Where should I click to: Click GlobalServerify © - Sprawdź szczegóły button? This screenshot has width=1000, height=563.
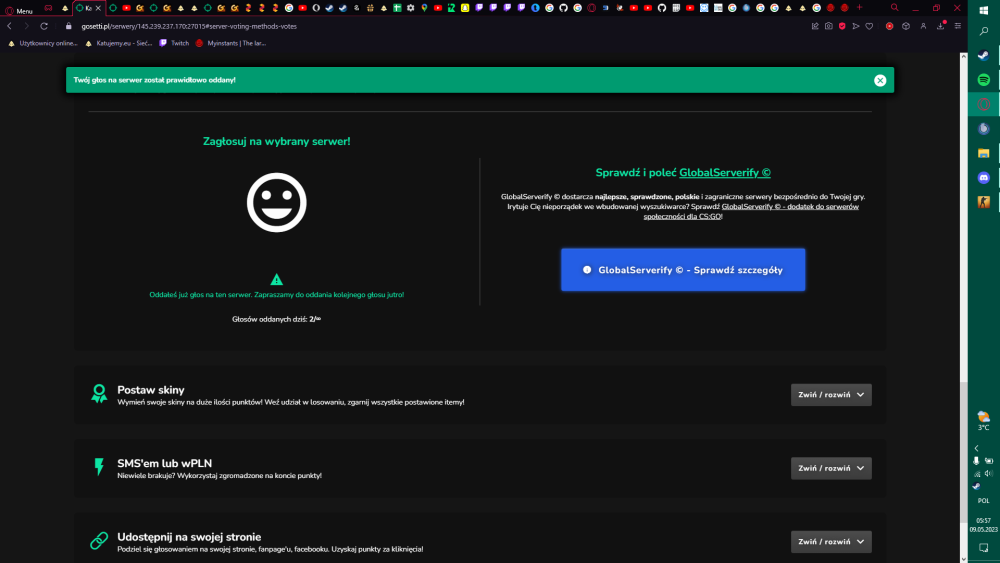tap(682, 270)
